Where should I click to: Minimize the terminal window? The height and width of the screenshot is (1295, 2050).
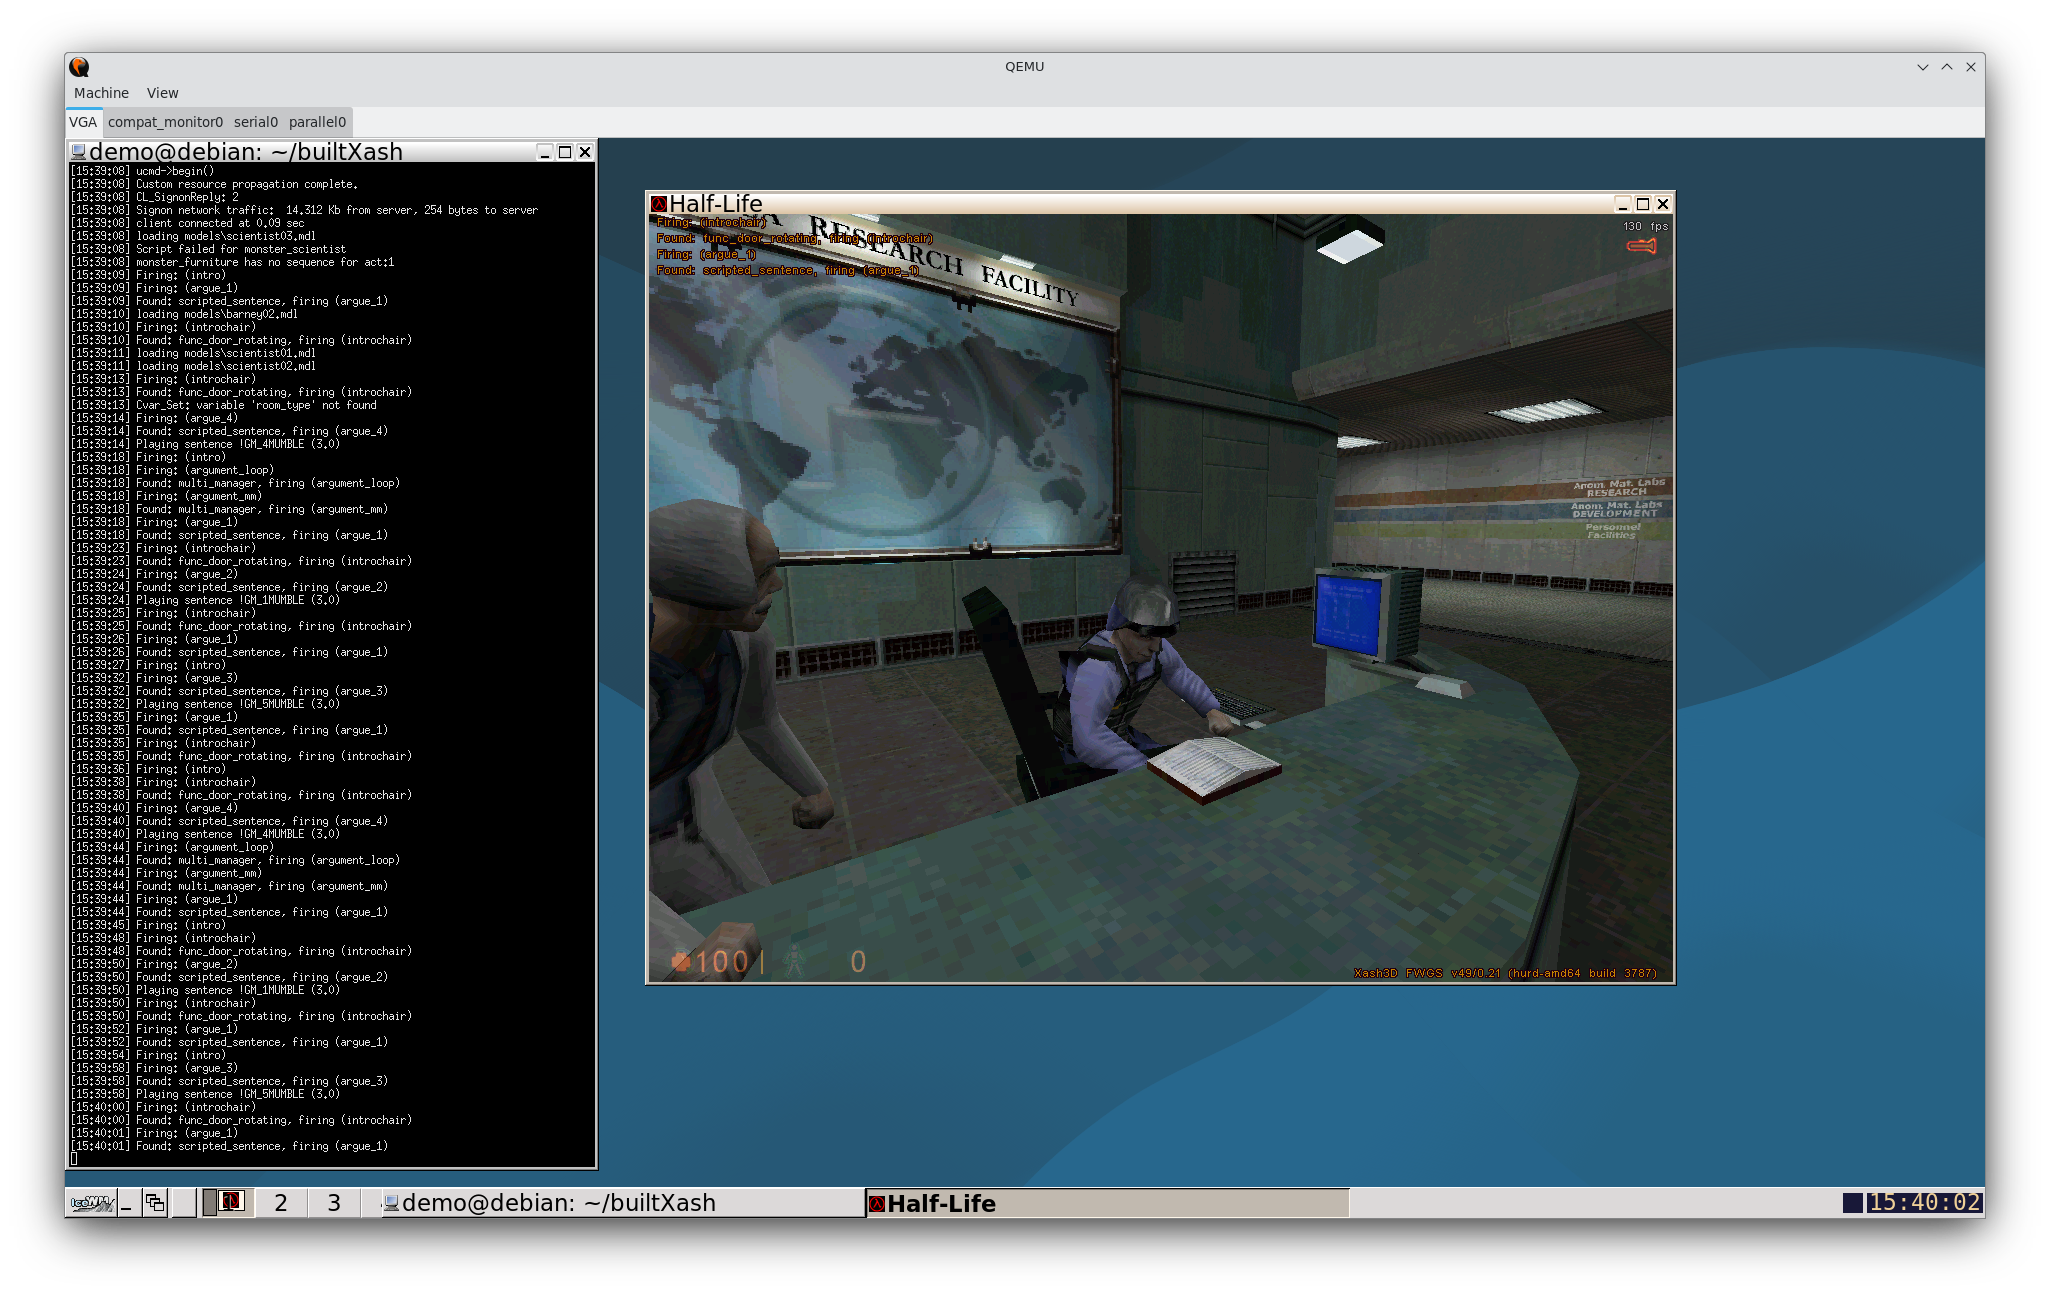[x=544, y=152]
